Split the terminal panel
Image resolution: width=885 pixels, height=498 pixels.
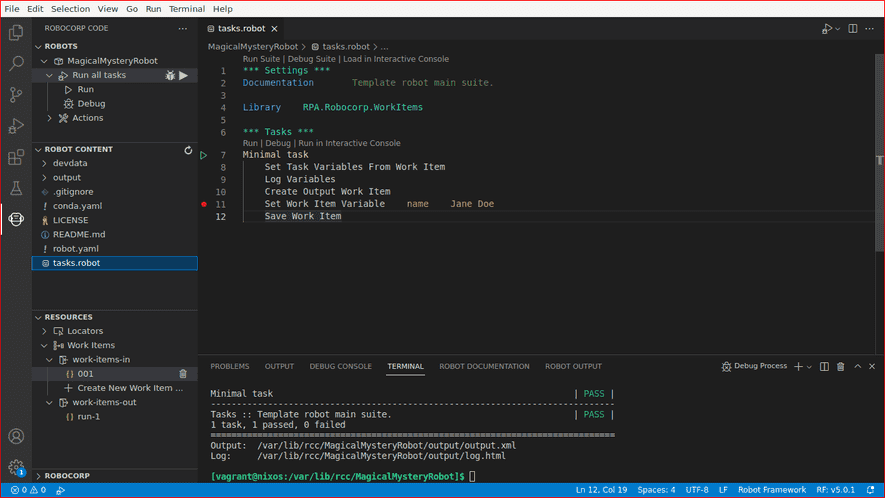tap(824, 366)
